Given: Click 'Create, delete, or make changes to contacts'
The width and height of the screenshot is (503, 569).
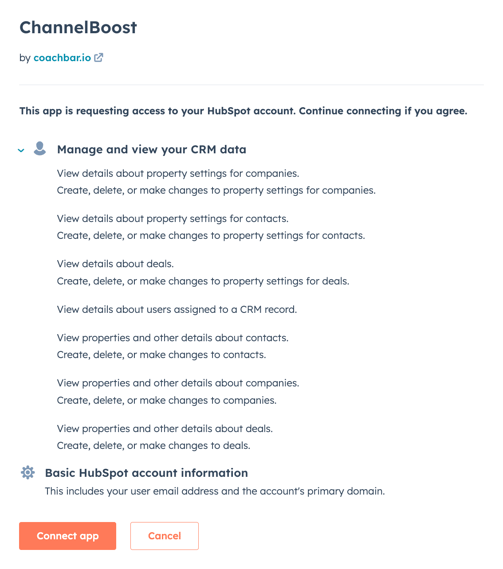Looking at the screenshot, I should tap(161, 355).
